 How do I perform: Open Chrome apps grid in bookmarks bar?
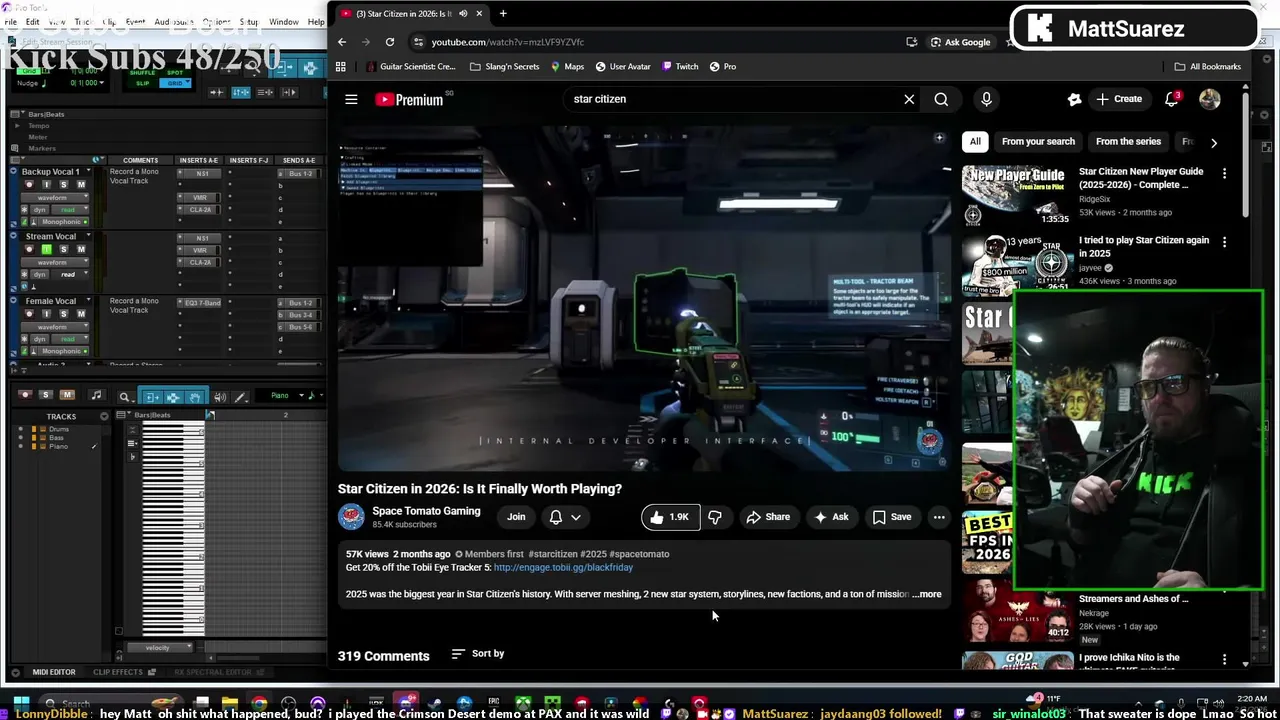click(341, 67)
